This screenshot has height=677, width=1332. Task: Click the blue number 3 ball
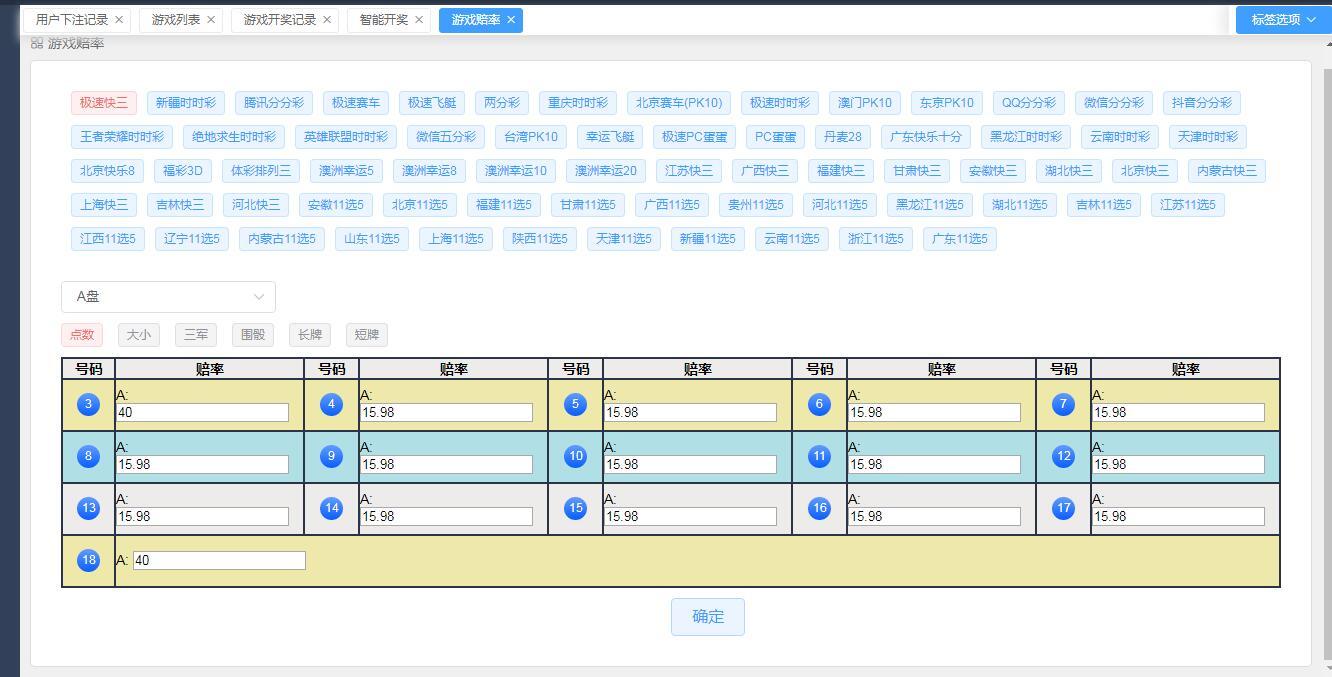point(88,405)
